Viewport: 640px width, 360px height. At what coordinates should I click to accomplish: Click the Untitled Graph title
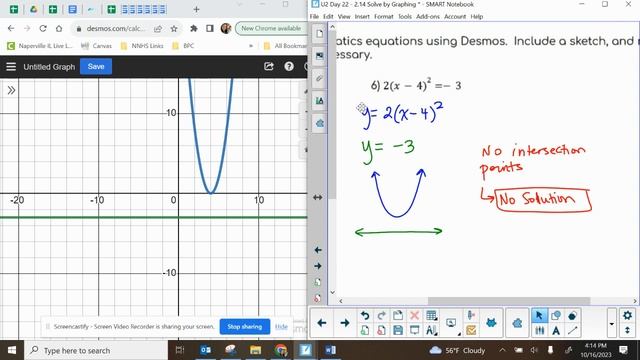click(x=49, y=67)
